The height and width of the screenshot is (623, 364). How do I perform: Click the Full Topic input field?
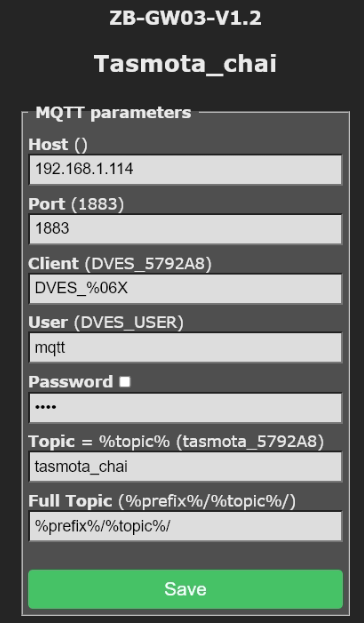pos(185,526)
